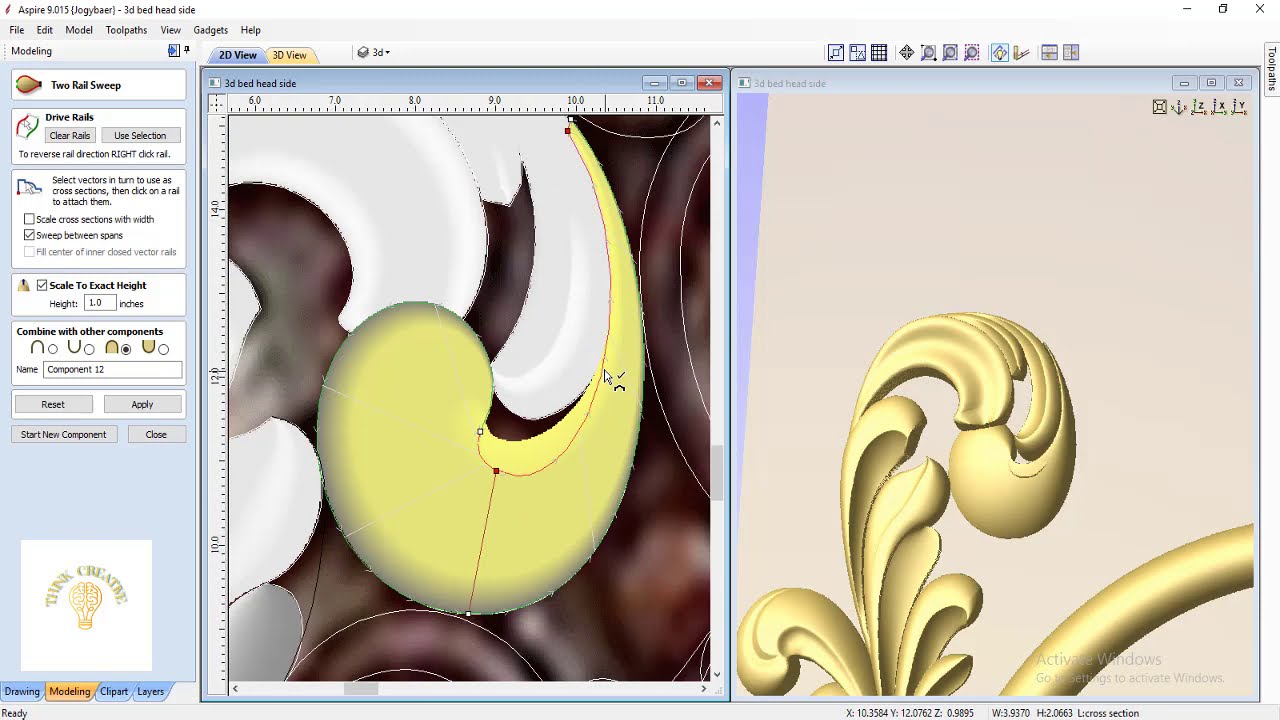Click the 2D view horizontal scrollbar thumb
Image resolution: width=1280 pixels, height=720 pixels.
pos(362,688)
